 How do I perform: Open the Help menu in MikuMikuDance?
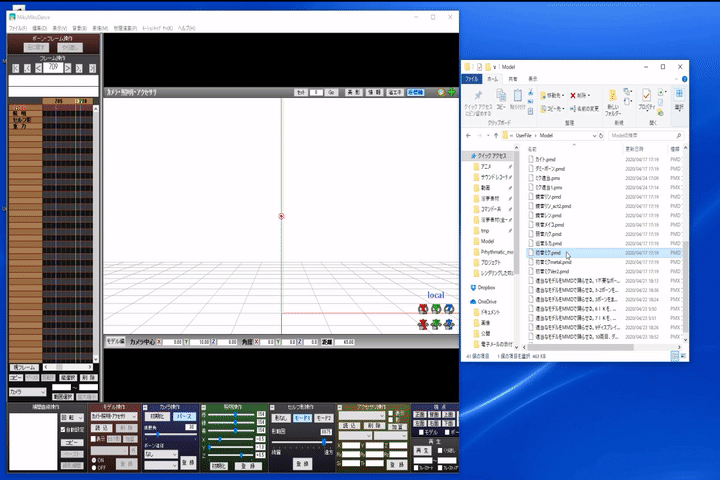click(186, 28)
